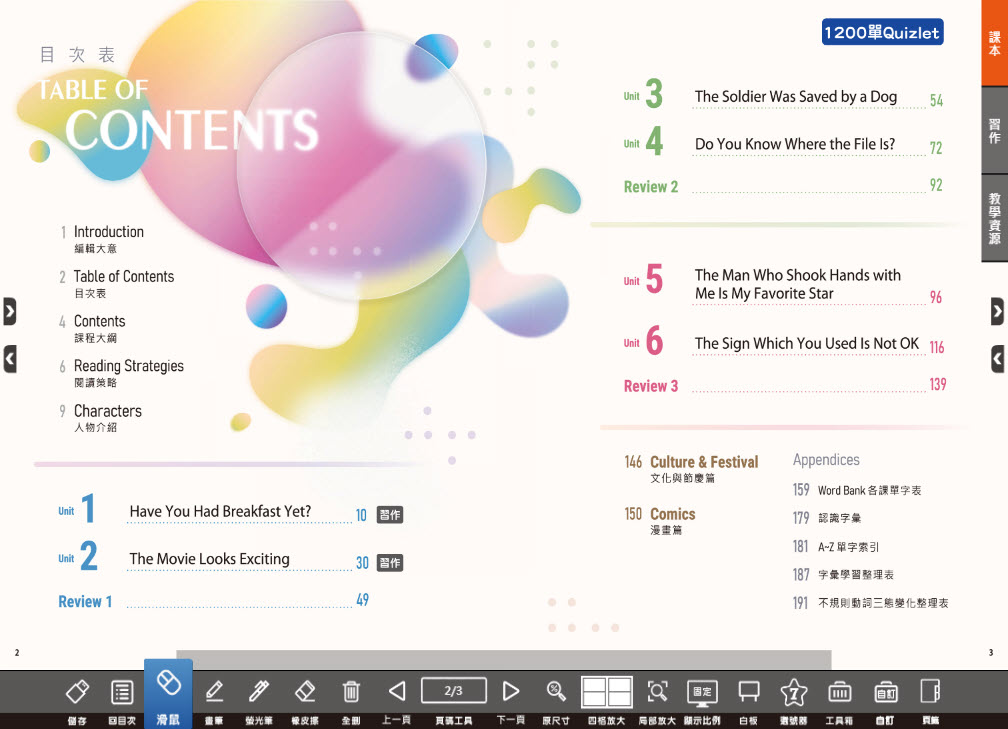Select the mouse (滑鼠) tool
The height and width of the screenshot is (729, 1008).
pos(169,686)
